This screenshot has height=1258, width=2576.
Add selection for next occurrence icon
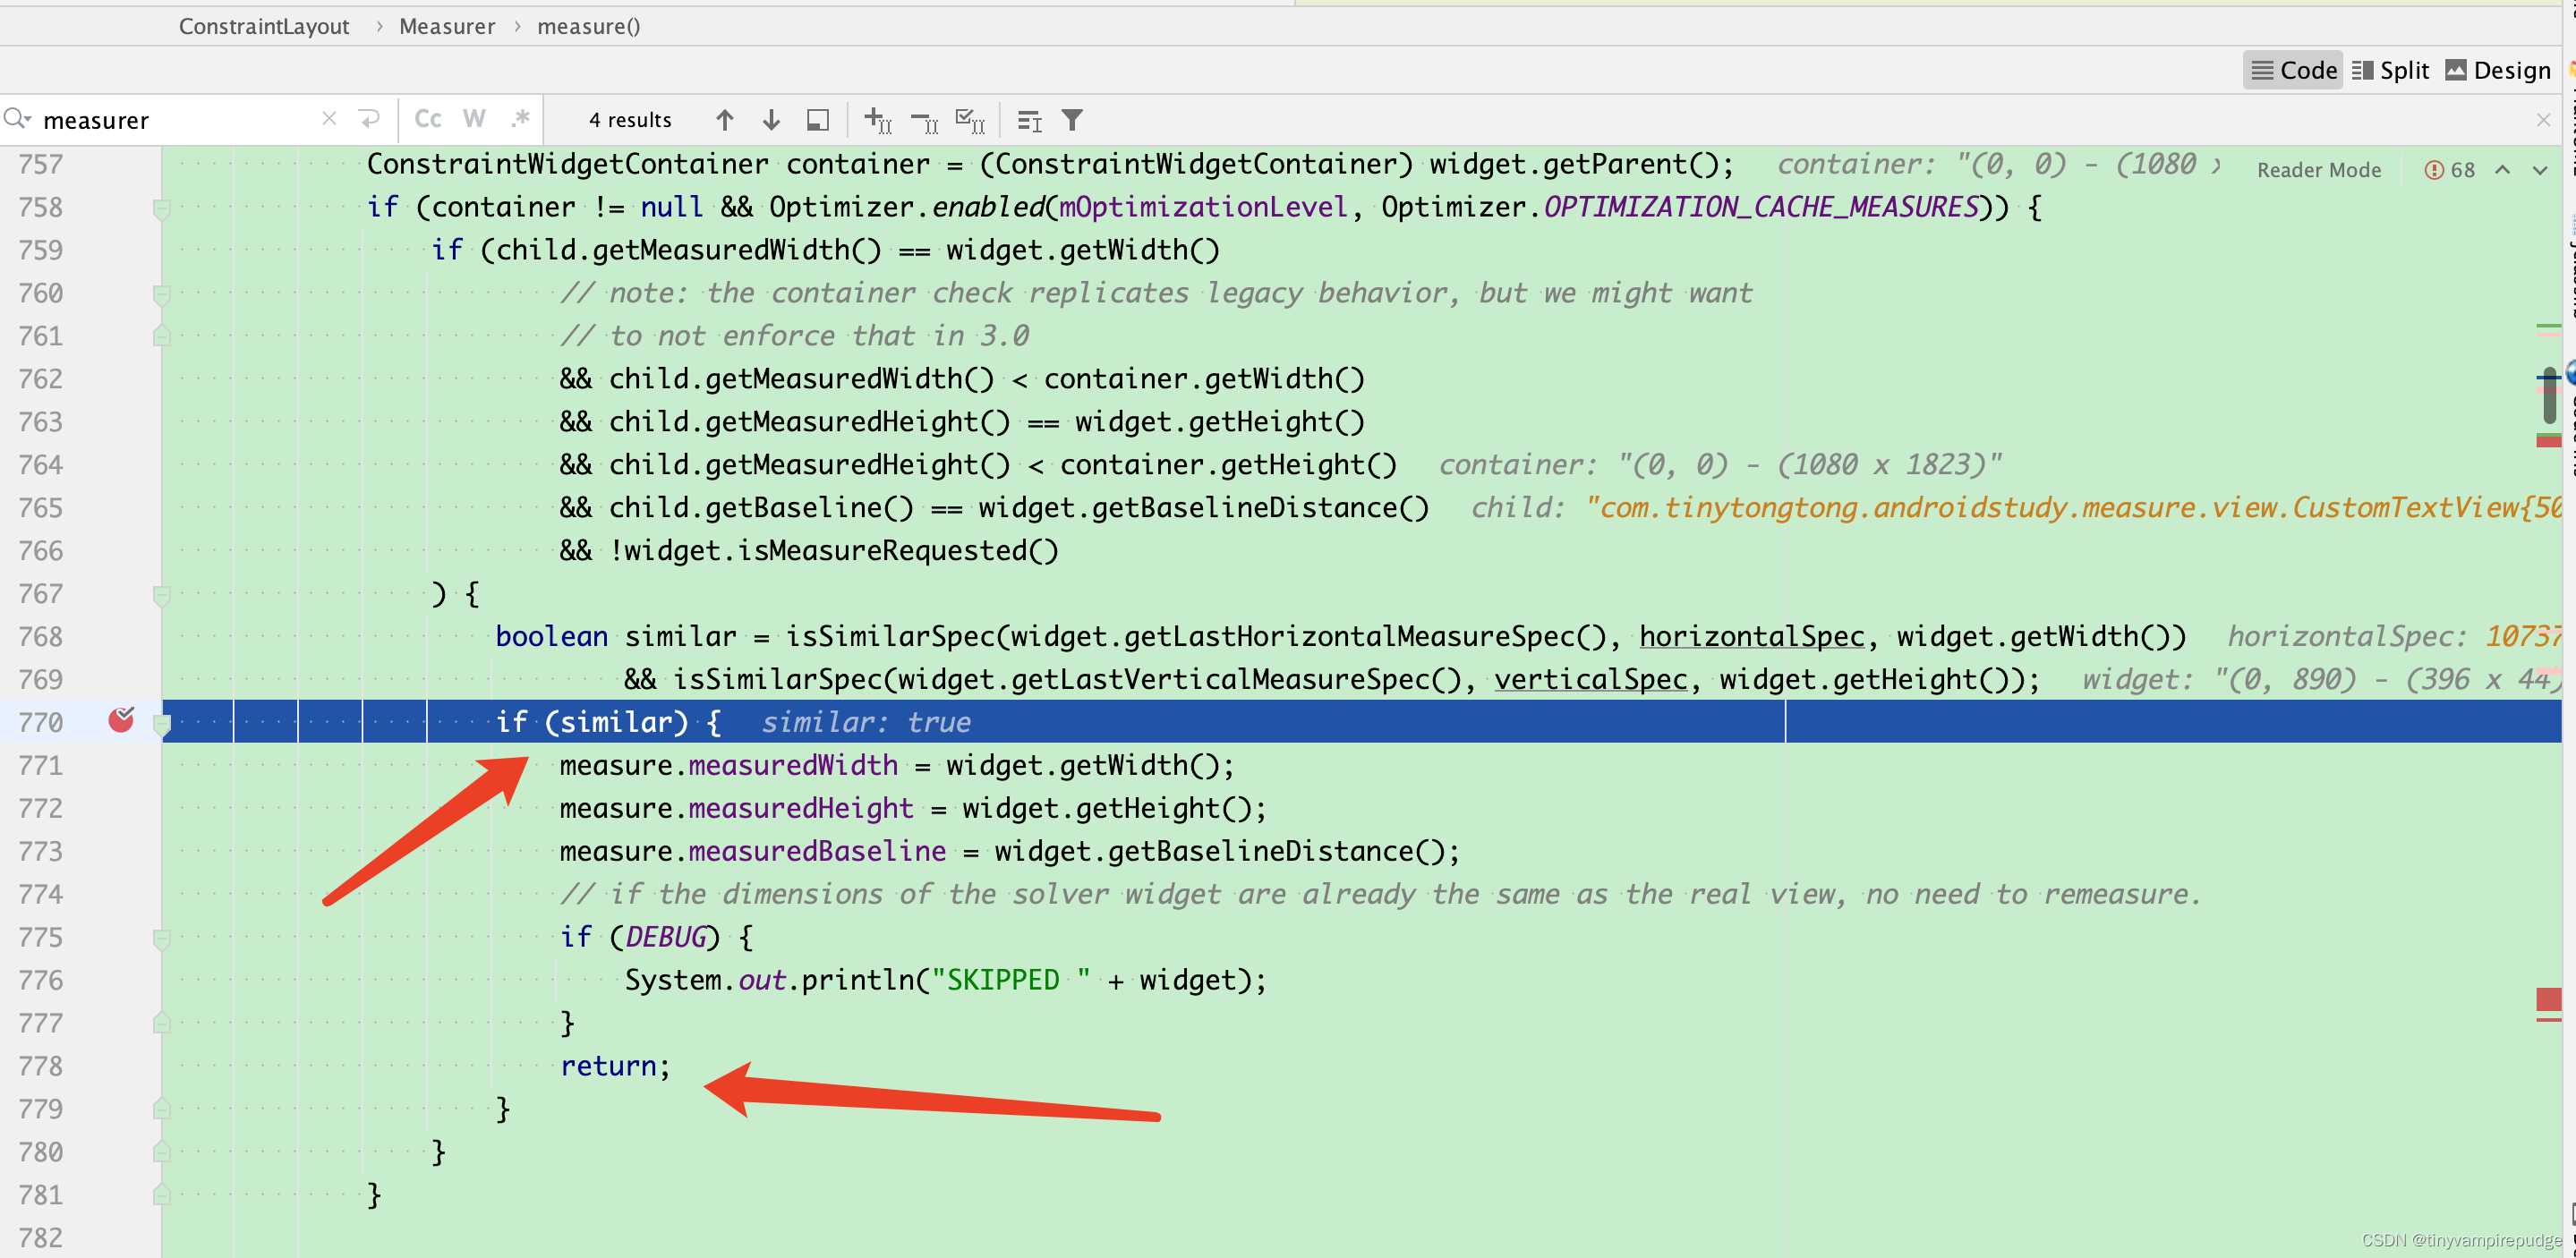(877, 120)
